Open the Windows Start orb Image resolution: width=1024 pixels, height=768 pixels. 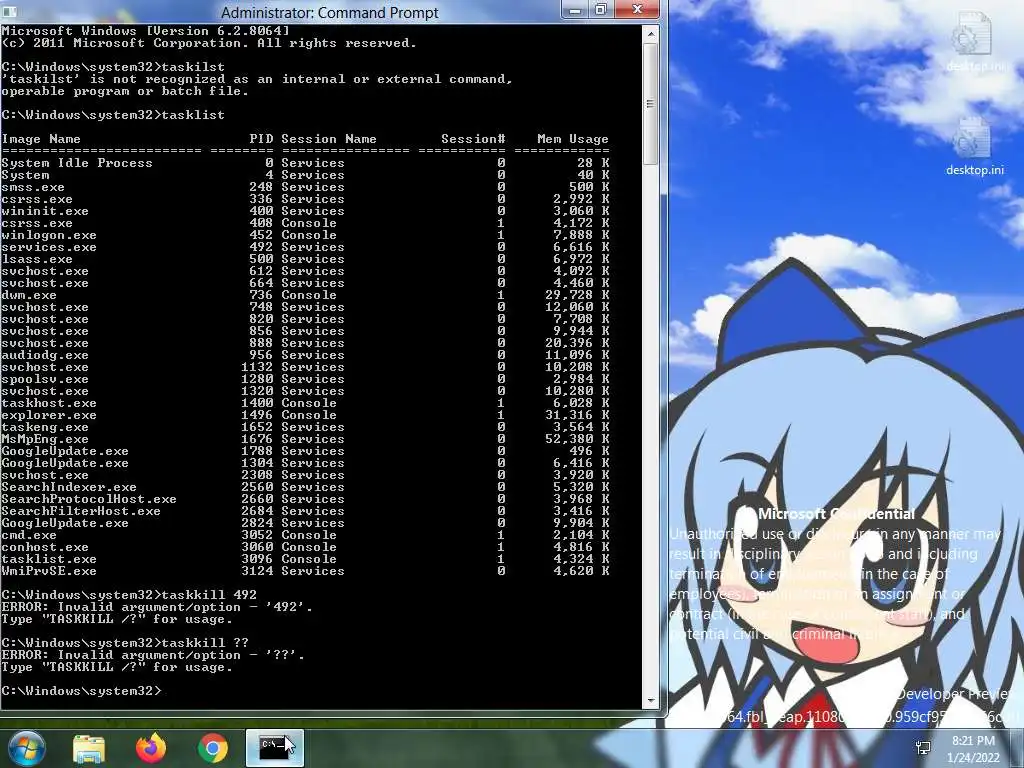[x=26, y=748]
